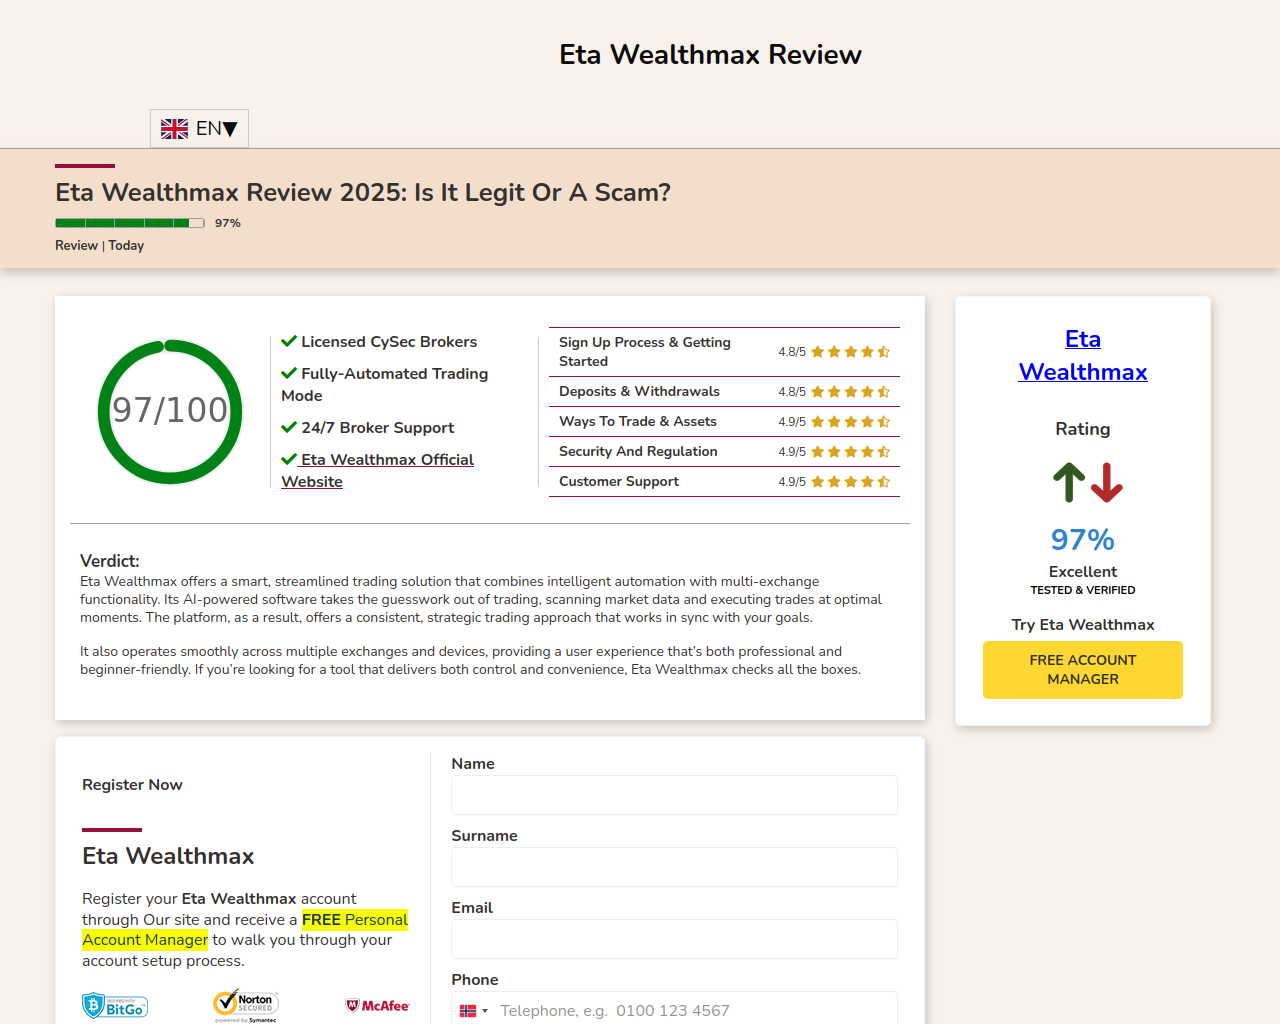The image size is (1280, 1024).
Task: Click the 'Verdict:' heading
Action: (110, 561)
